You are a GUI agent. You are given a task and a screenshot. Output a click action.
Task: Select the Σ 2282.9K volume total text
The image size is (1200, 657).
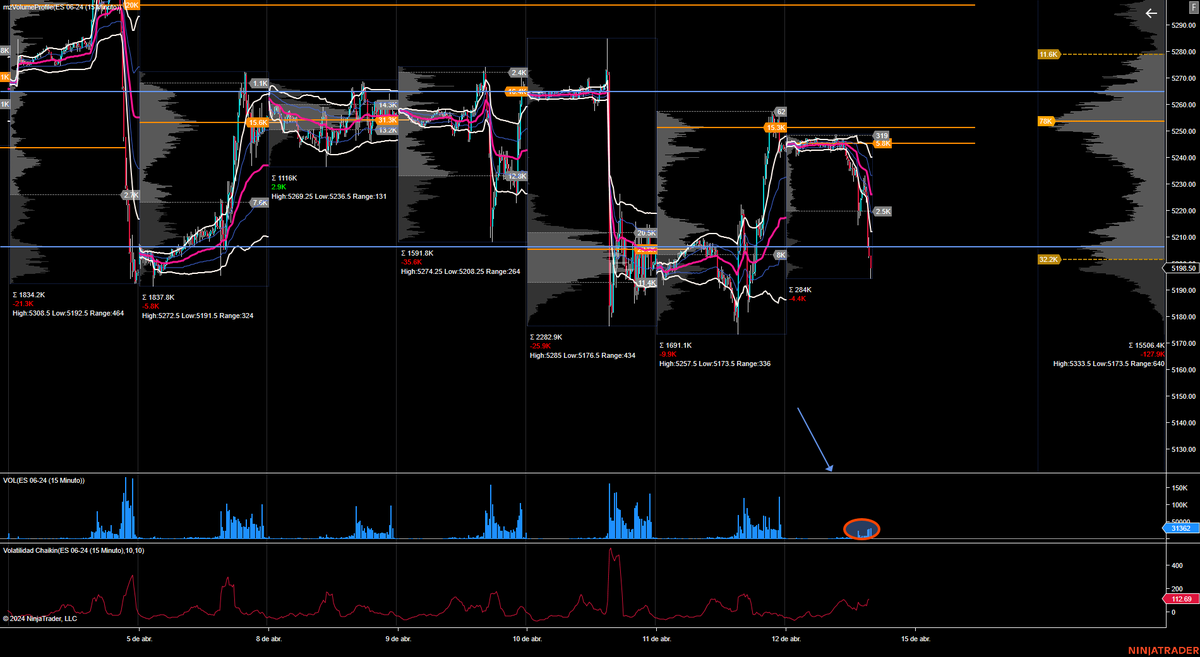coord(546,337)
